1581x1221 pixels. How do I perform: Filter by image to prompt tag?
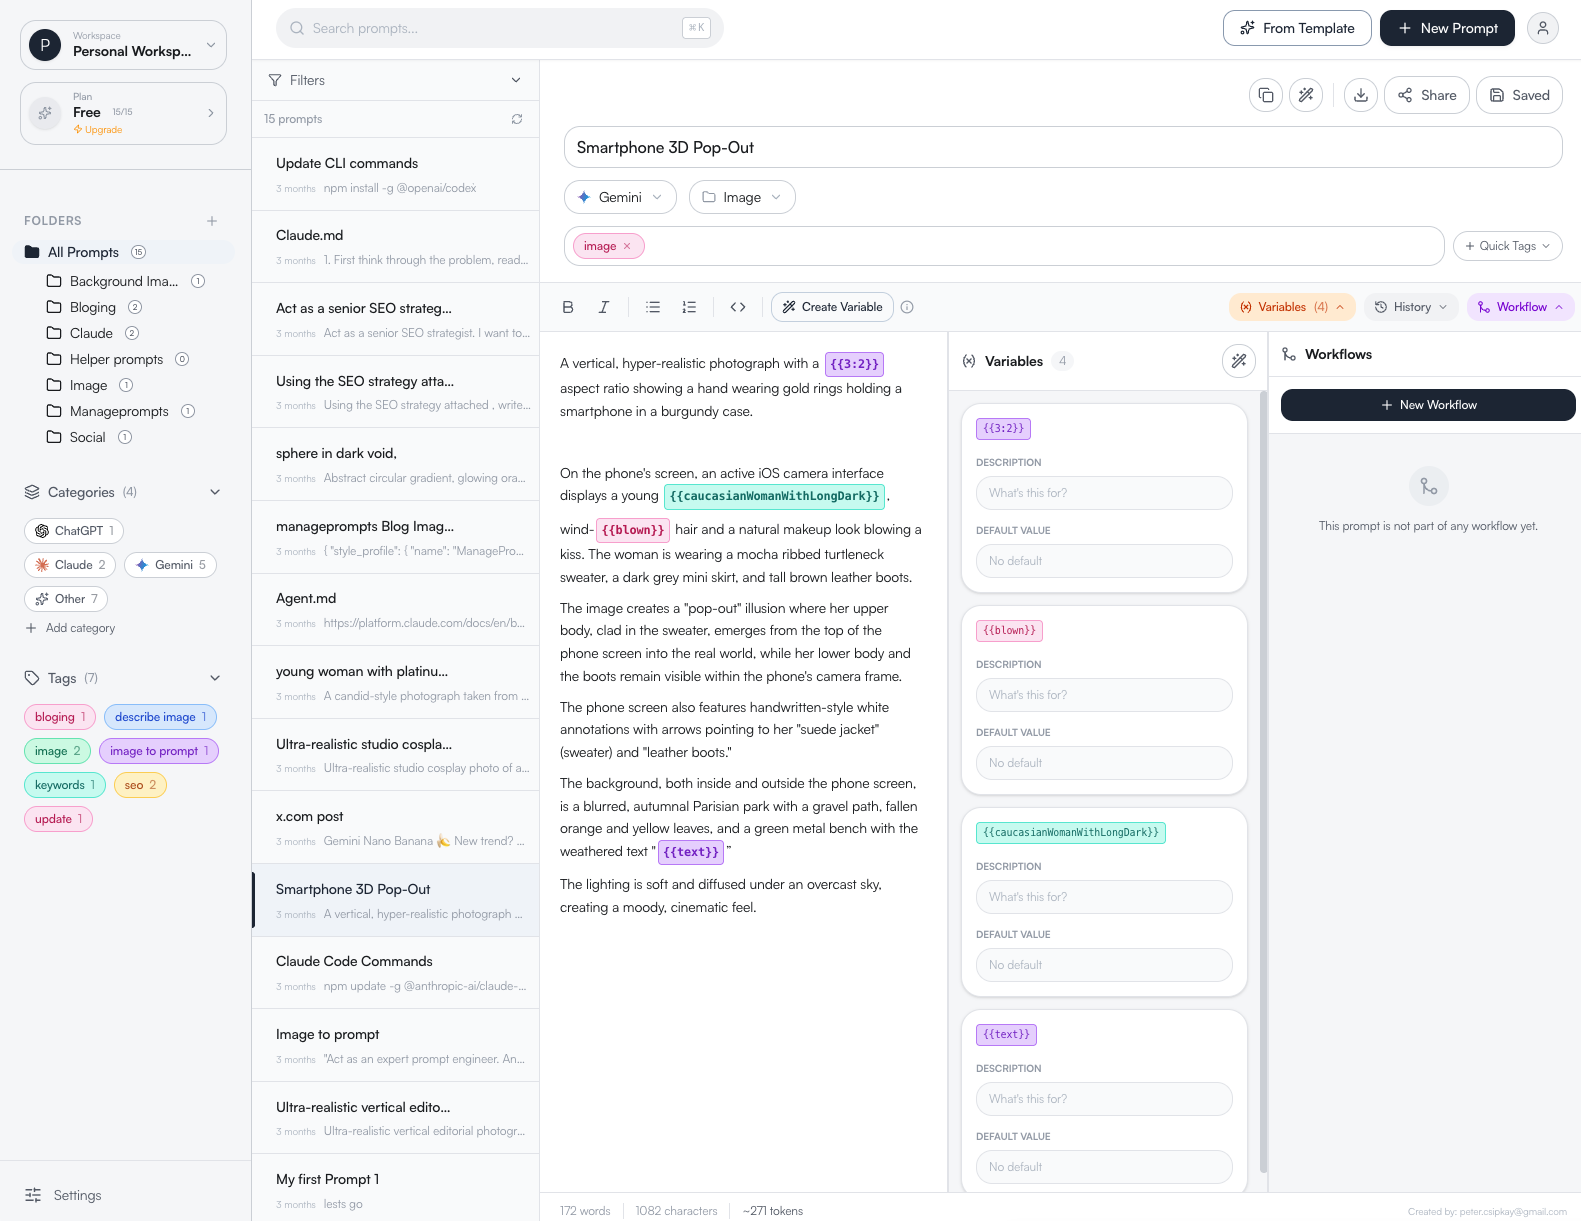point(159,751)
